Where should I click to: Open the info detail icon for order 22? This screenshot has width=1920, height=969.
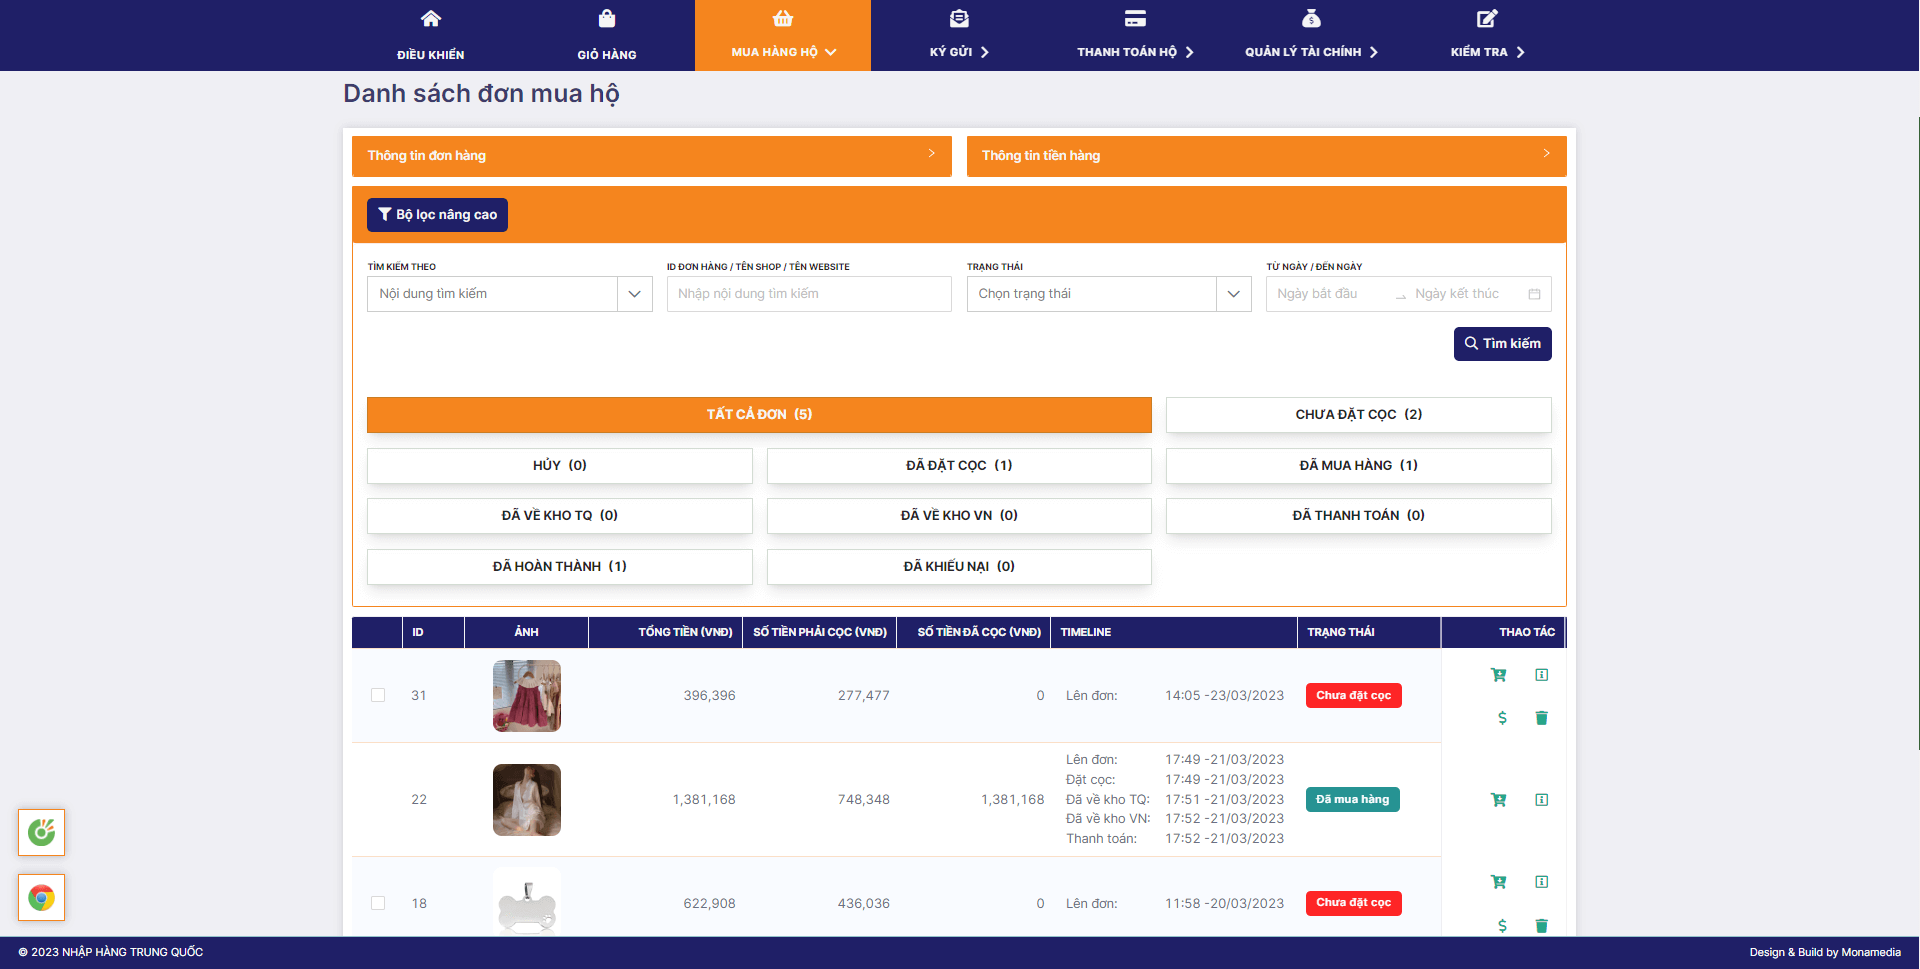pos(1541,800)
